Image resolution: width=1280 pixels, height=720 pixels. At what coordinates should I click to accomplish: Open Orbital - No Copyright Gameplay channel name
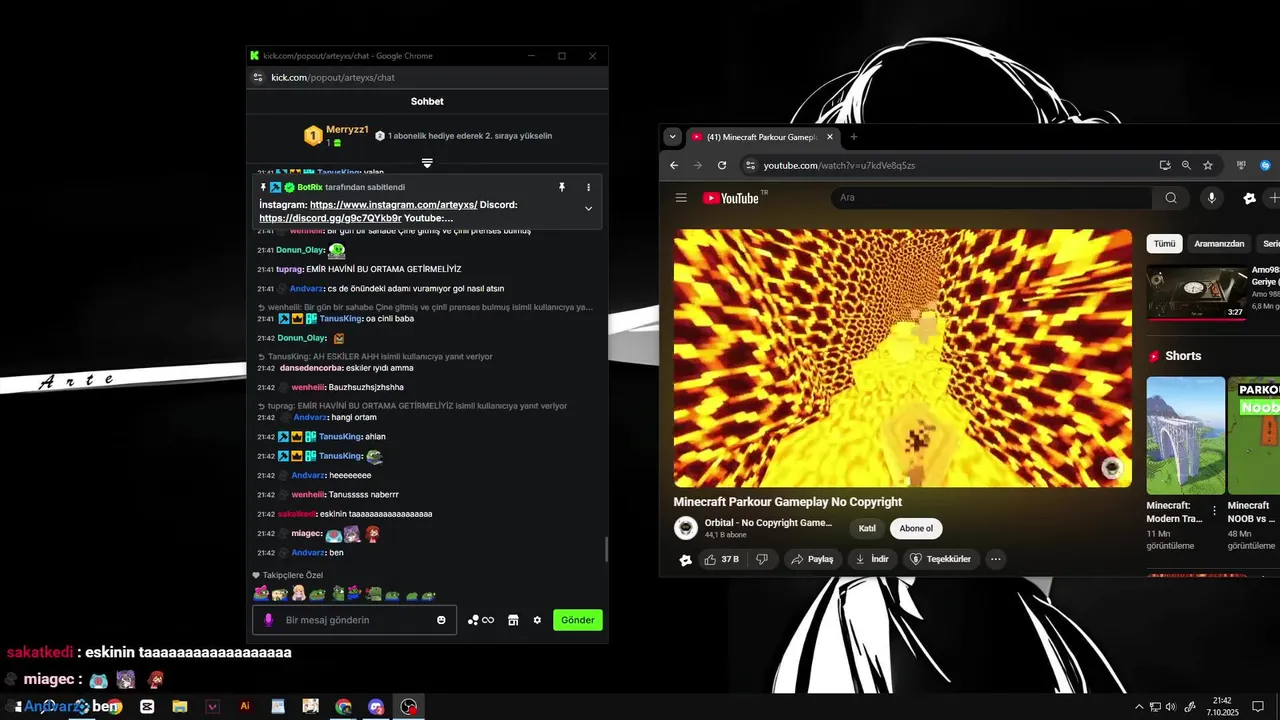point(768,523)
